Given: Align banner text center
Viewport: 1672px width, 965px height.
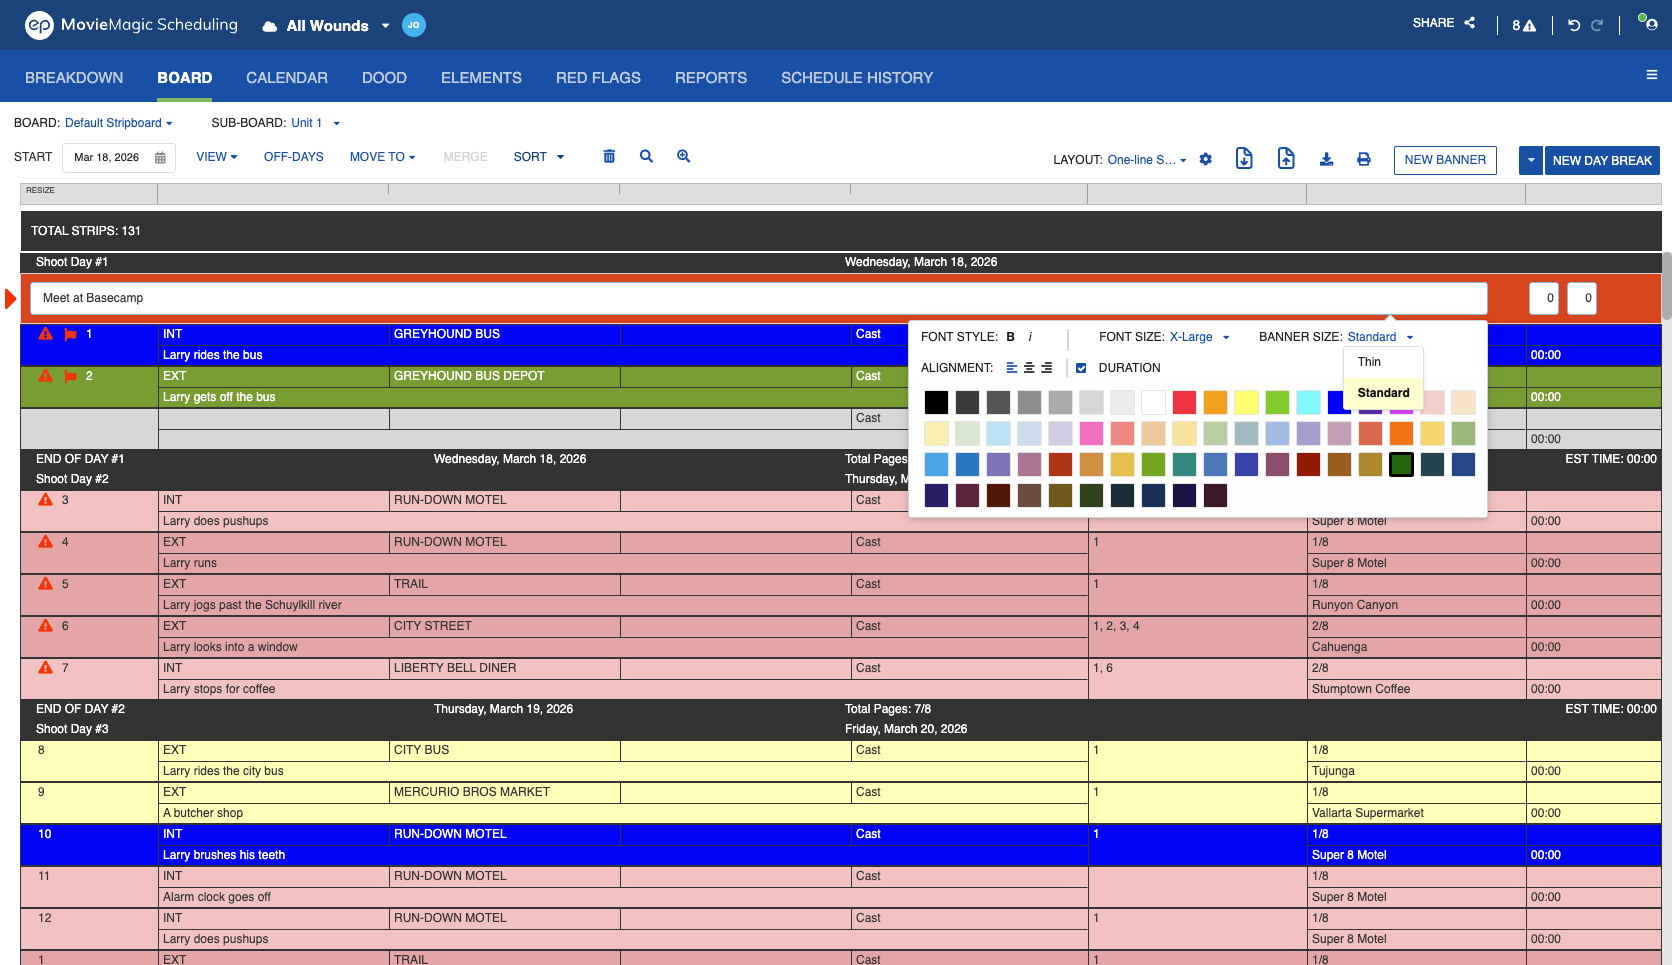Looking at the screenshot, I should [1029, 368].
